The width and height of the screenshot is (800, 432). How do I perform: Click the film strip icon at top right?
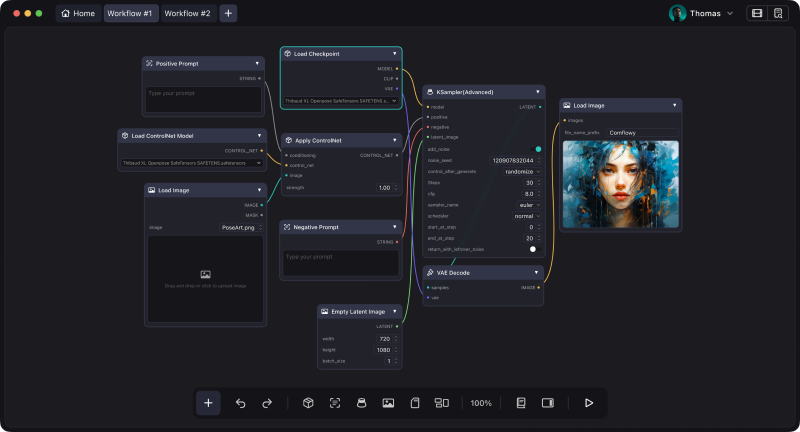tap(757, 13)
